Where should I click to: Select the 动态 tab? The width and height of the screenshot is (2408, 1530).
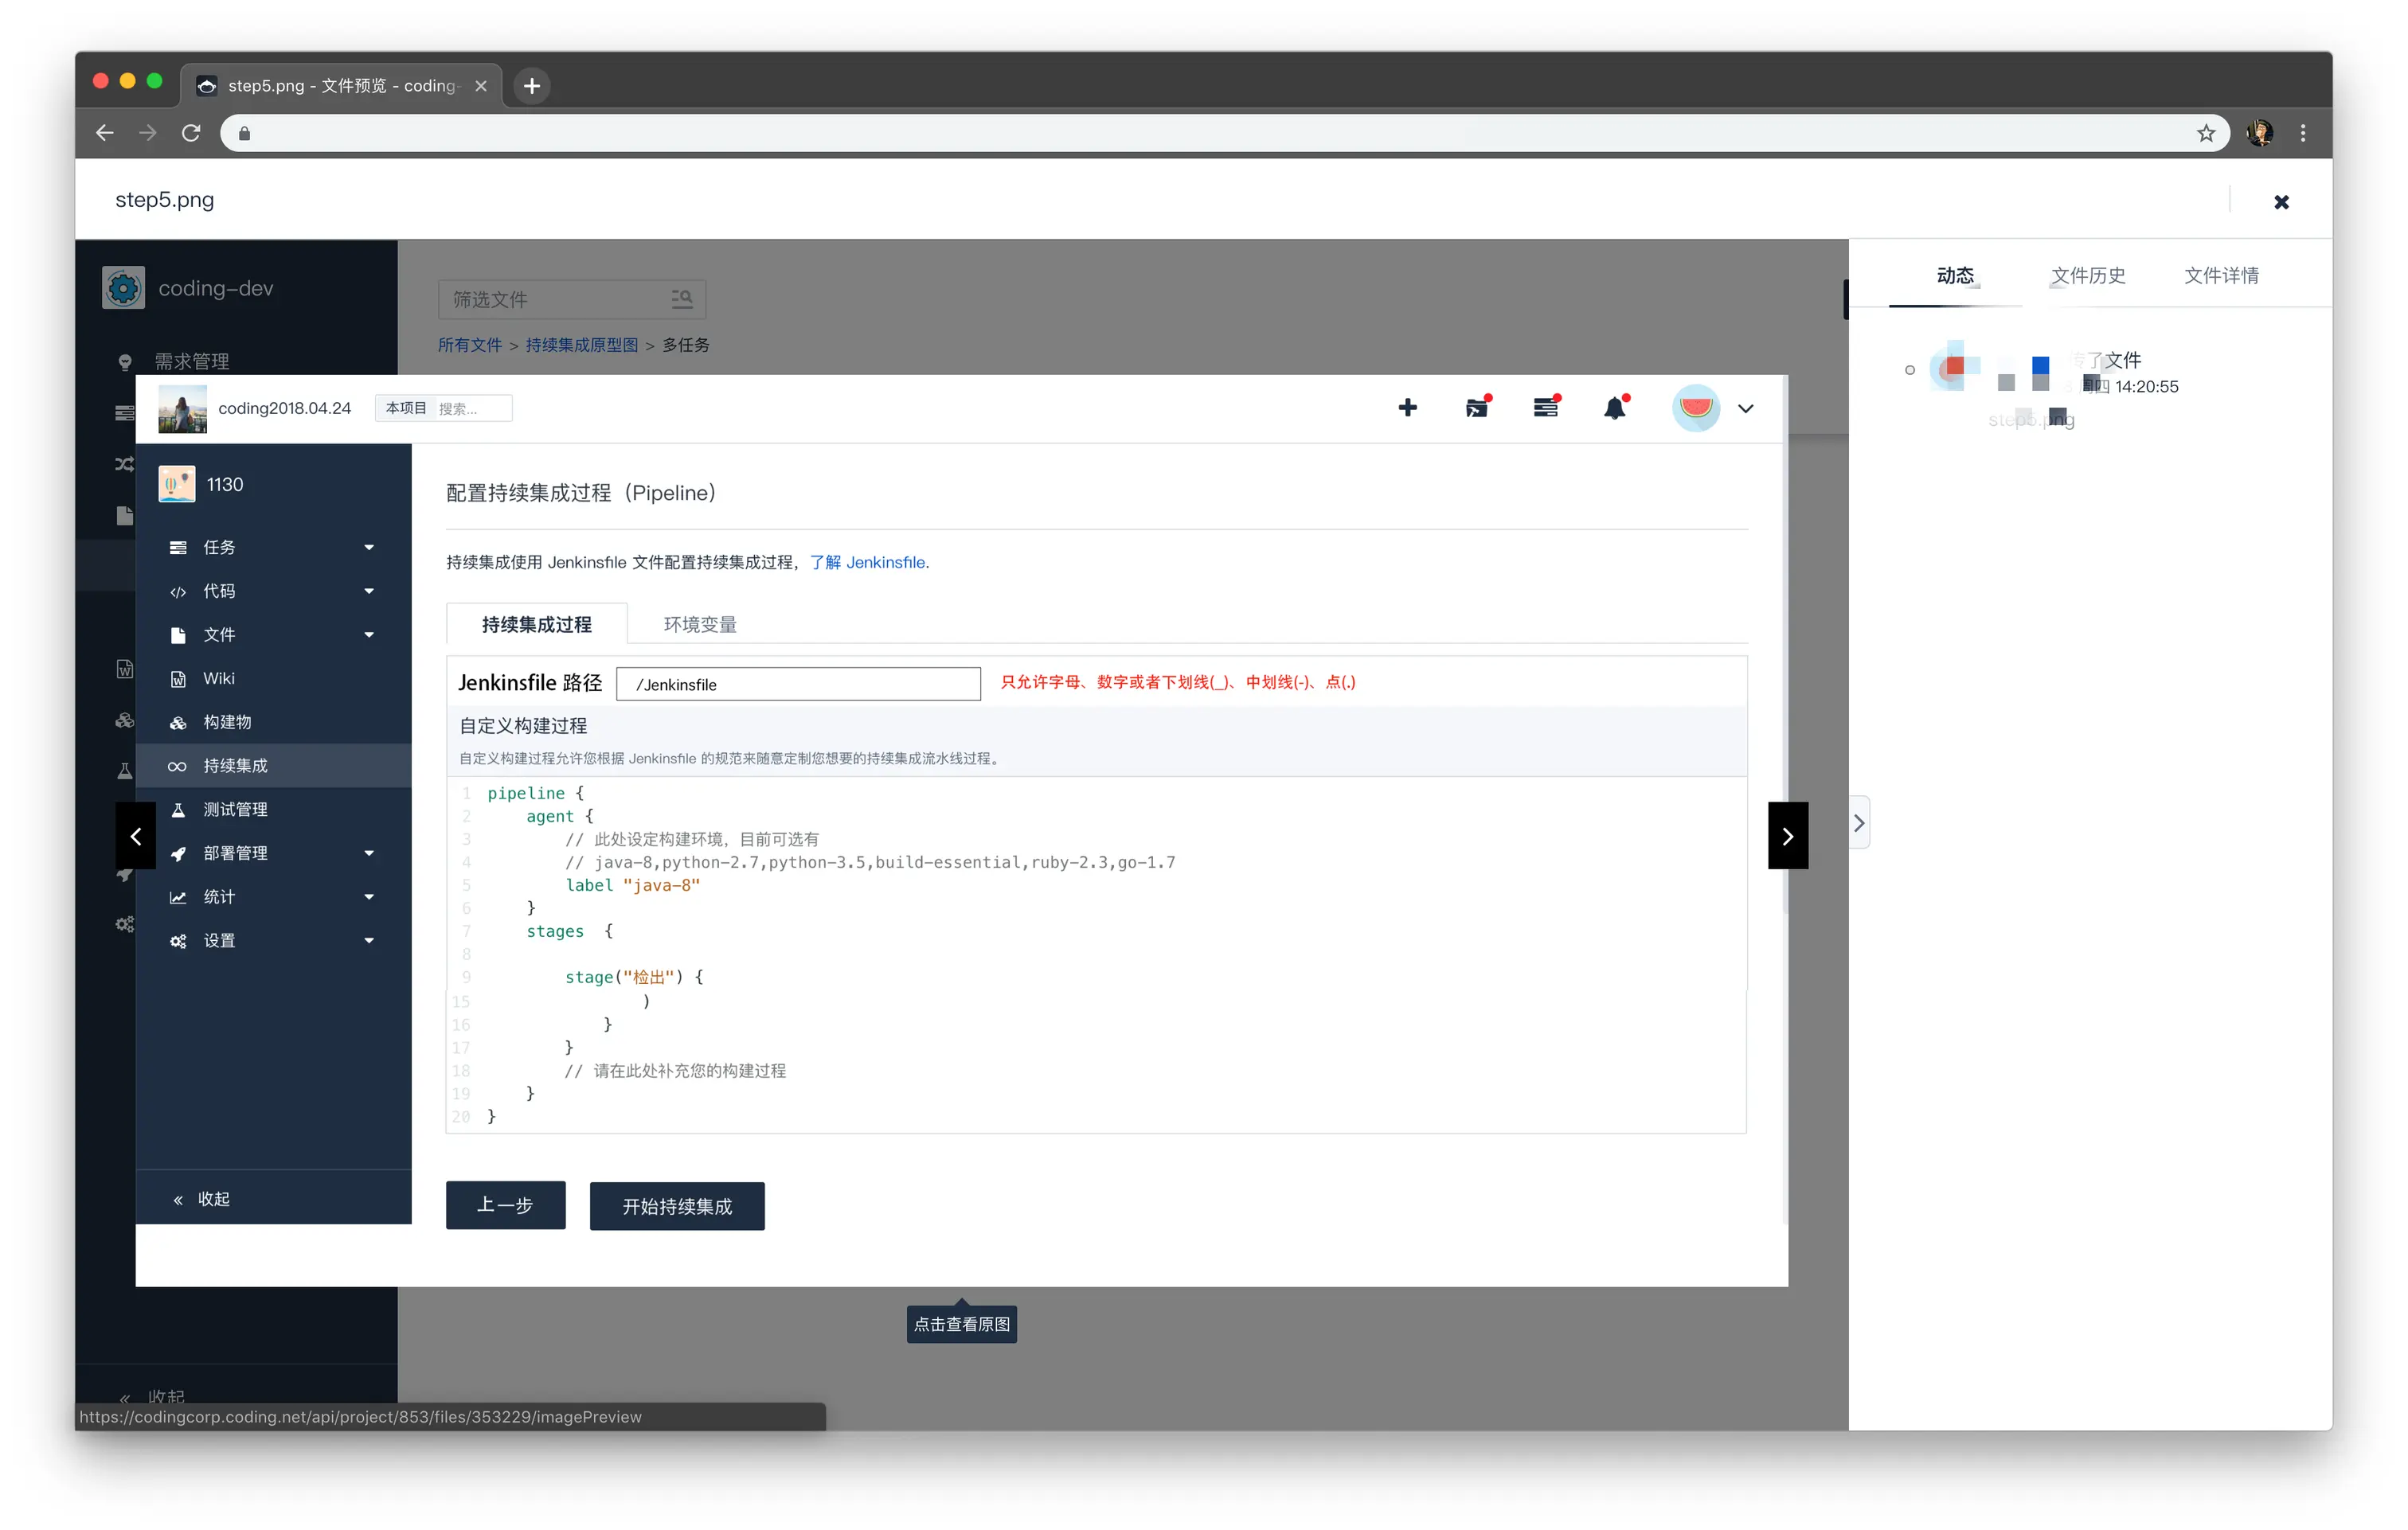[x=1954, y=275]
